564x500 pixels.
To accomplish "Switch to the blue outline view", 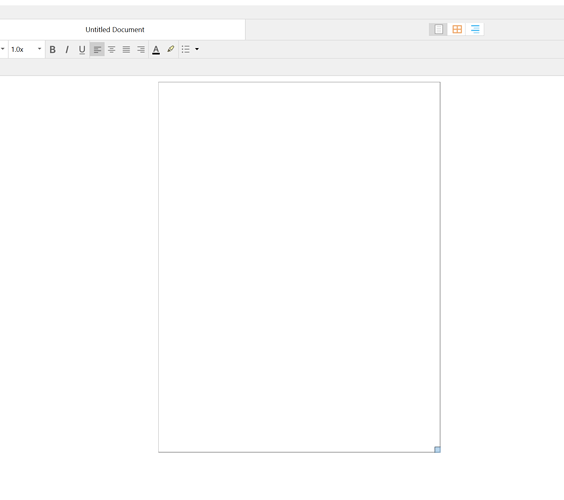I will (475, 29).
